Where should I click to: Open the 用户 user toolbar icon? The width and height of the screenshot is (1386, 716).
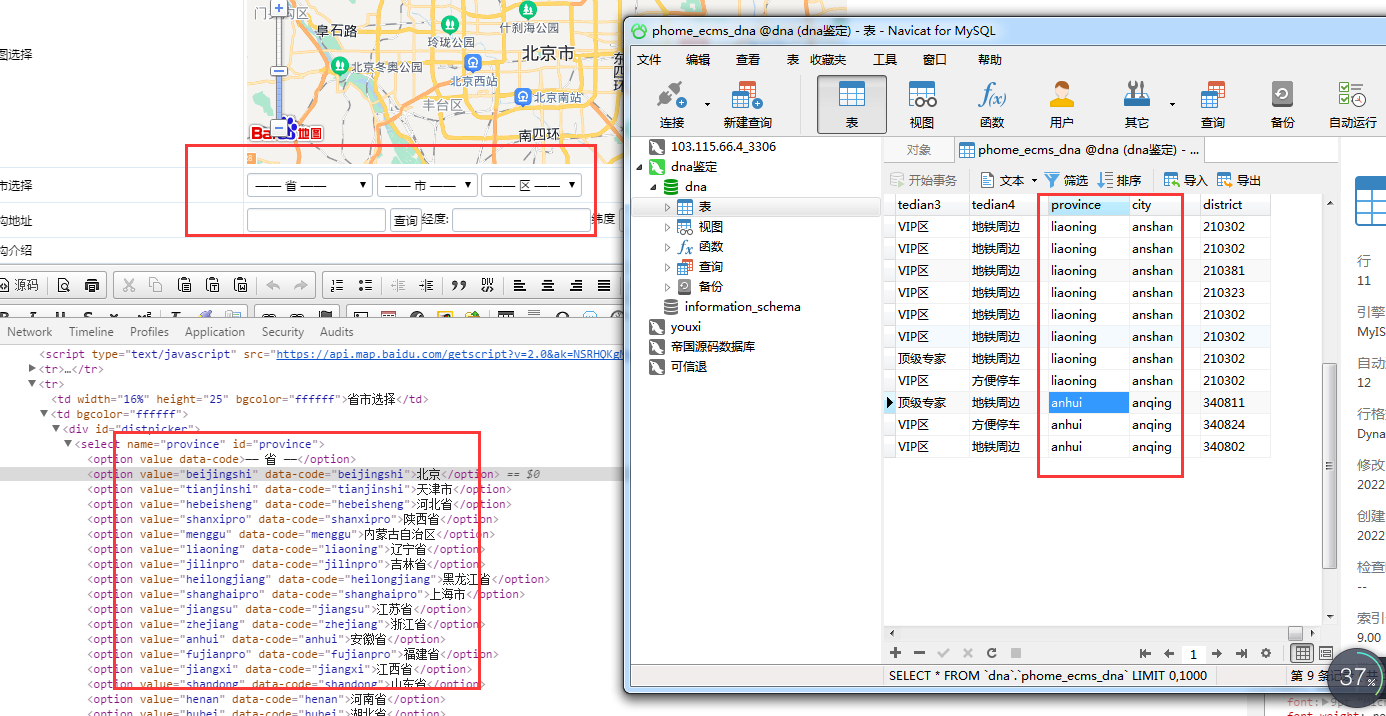coord(1061,104)
